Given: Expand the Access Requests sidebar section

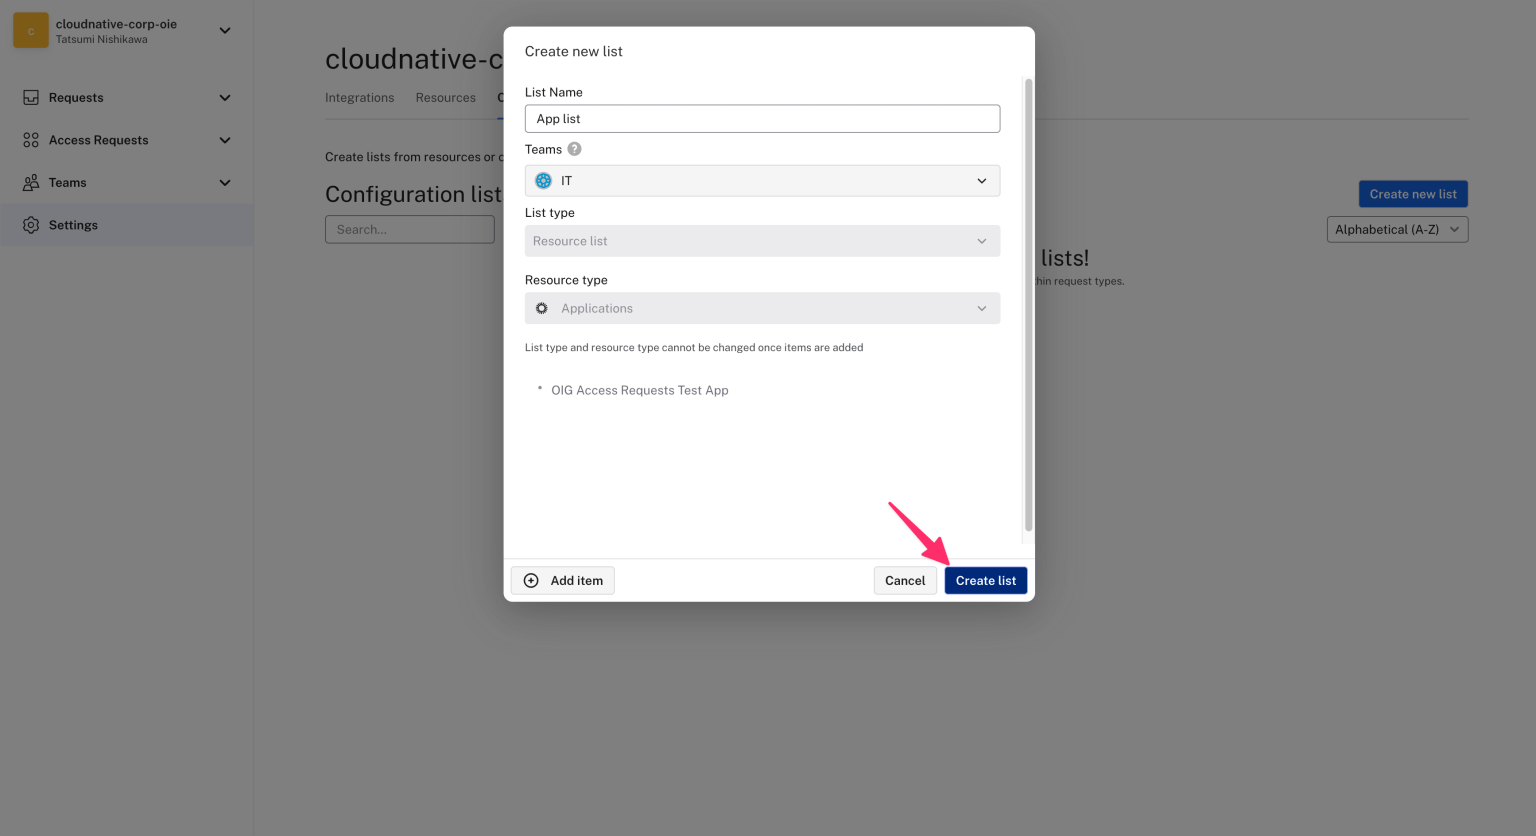Looking at the screenshot, I should [226, 140].
